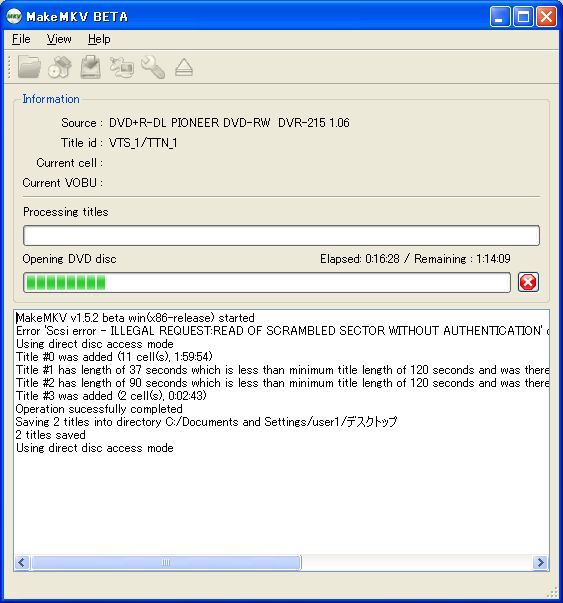This screenshot has height=603, width=563.
Task: Click log line 'Saving 2 titles into directory'
Action: (x=206, y=422)
